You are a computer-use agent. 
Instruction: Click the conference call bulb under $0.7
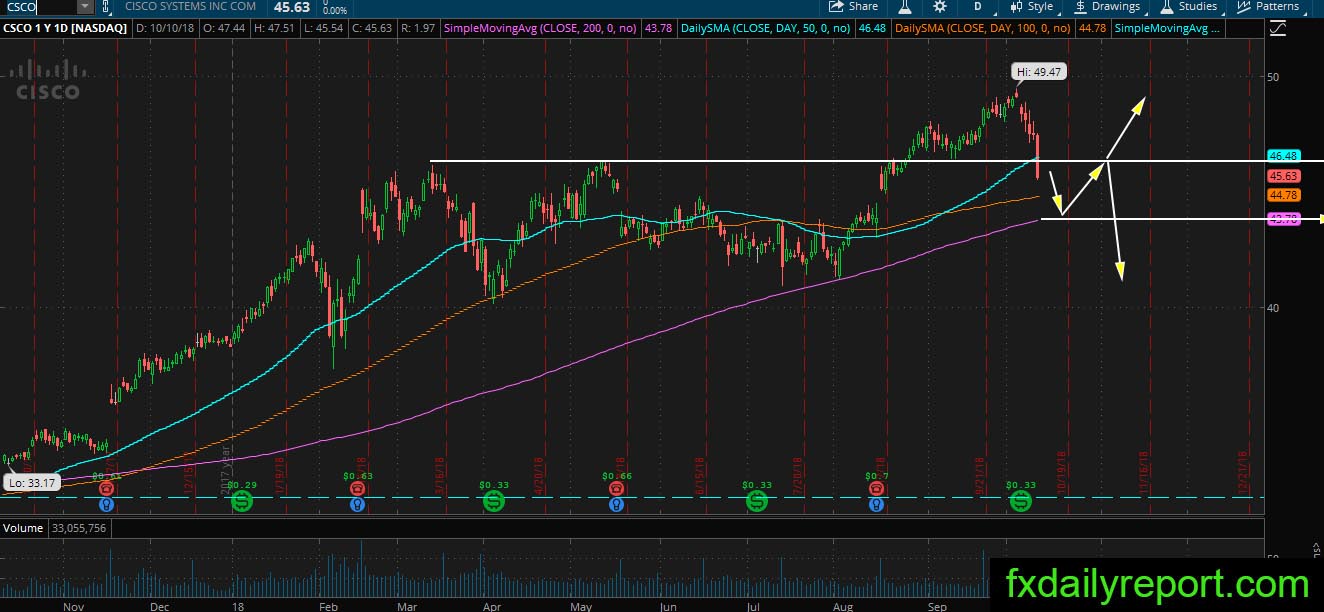point(877,505)
